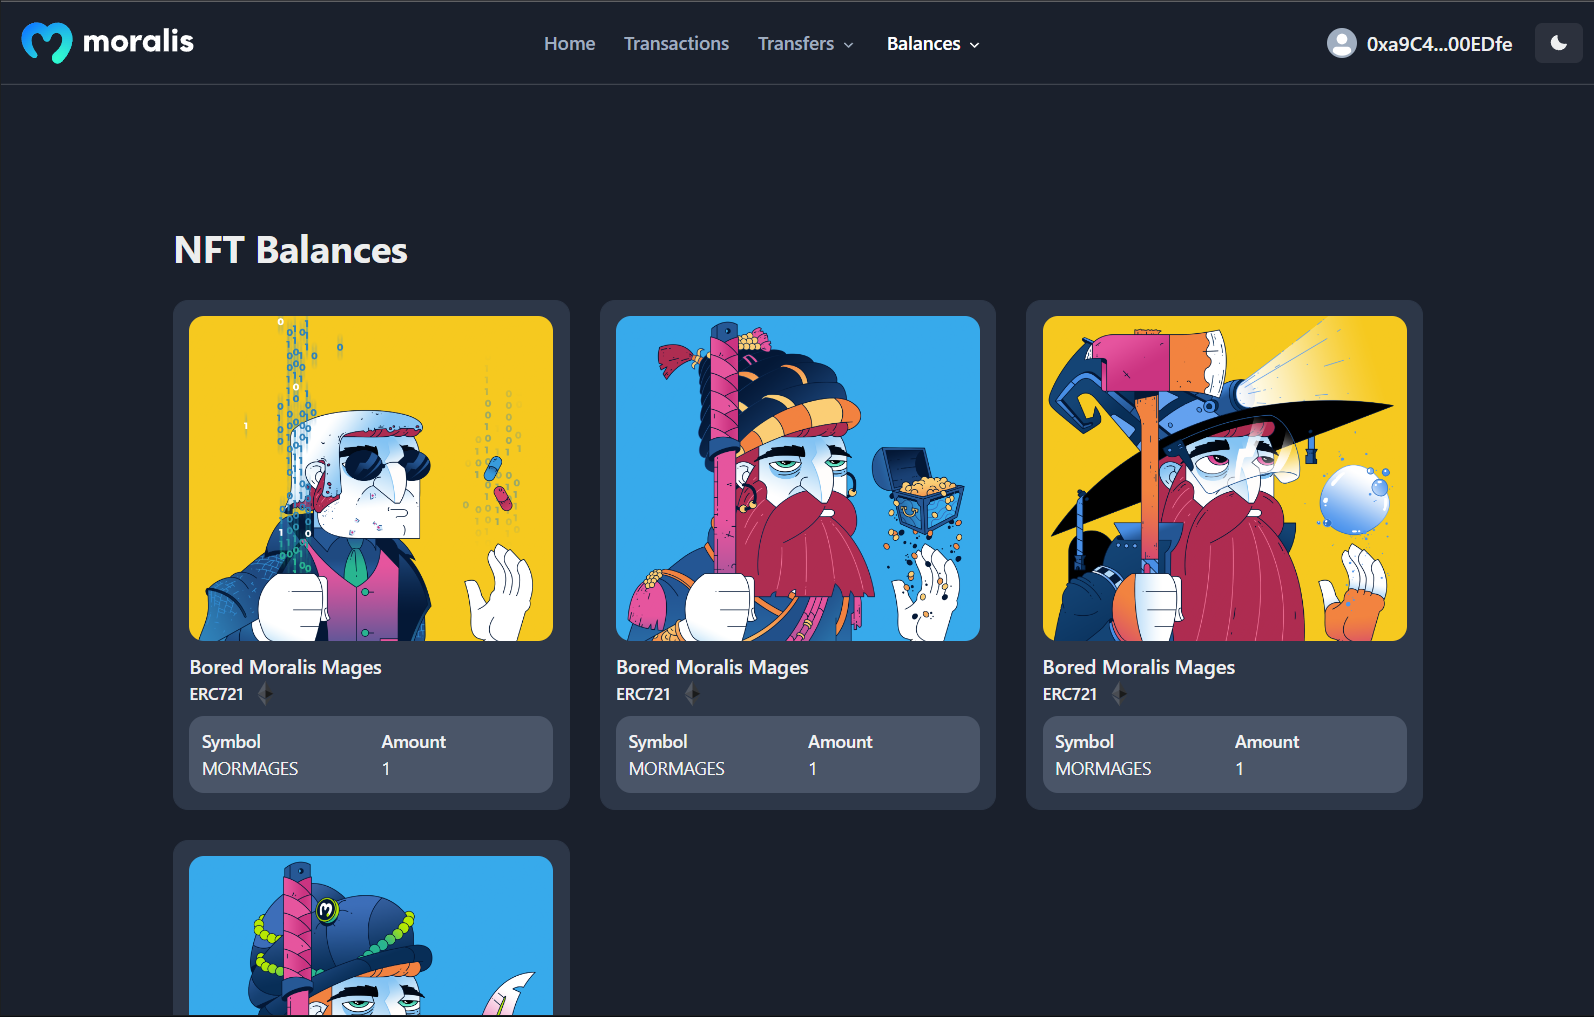Click wallet address 0xa9C4...00EDfe

pyautogui.click(x=1439, y=44)
